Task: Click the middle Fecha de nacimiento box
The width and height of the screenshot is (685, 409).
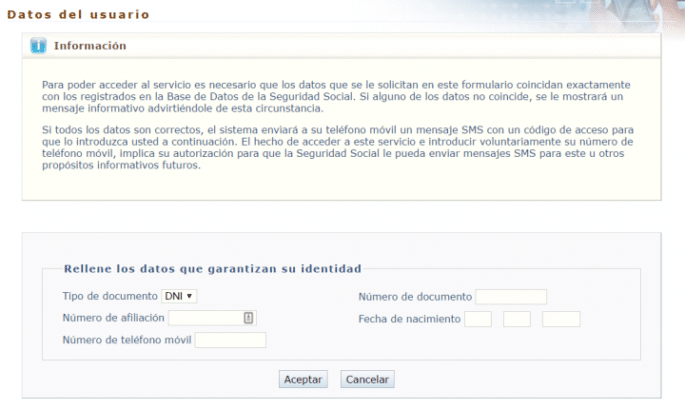Action: click(516, 319)
